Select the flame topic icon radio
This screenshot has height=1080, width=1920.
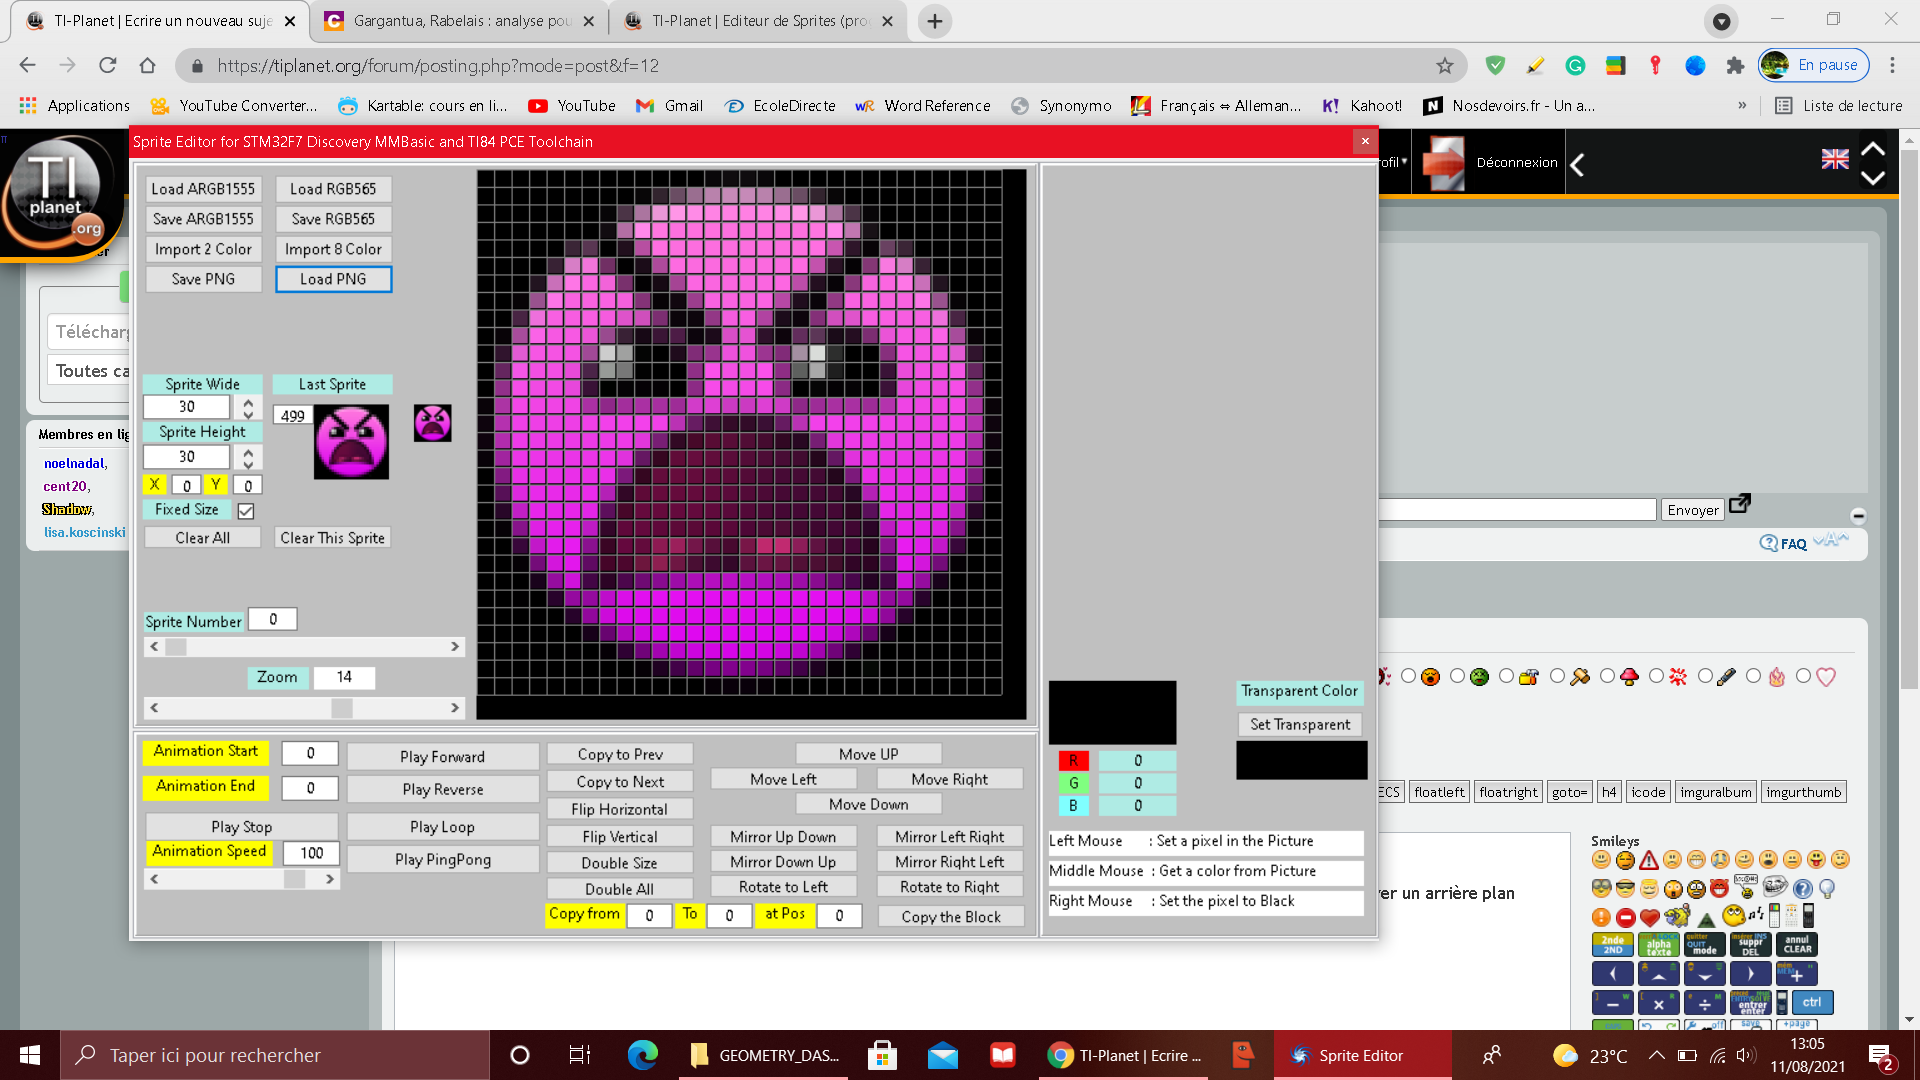pyautogui.click(x=1753, y=676)
